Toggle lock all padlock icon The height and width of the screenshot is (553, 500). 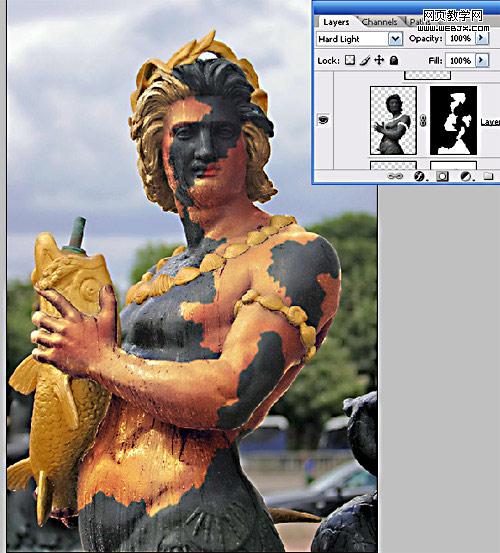pyautogui.click(x=394, y=60)
